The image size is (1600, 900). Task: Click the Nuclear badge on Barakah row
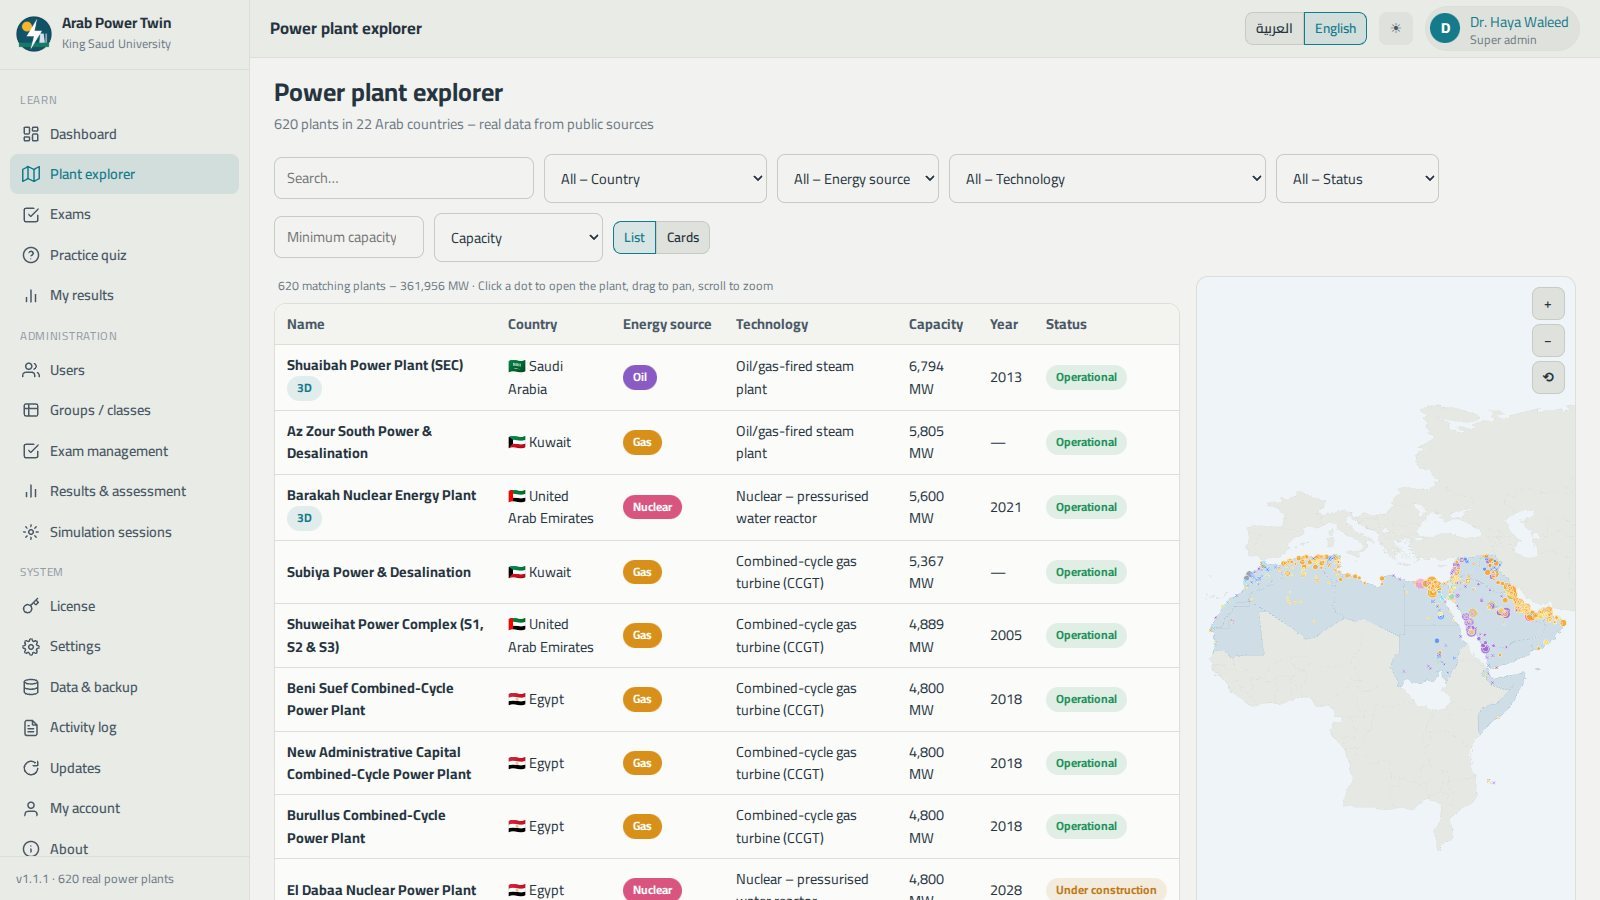[652, 507]
